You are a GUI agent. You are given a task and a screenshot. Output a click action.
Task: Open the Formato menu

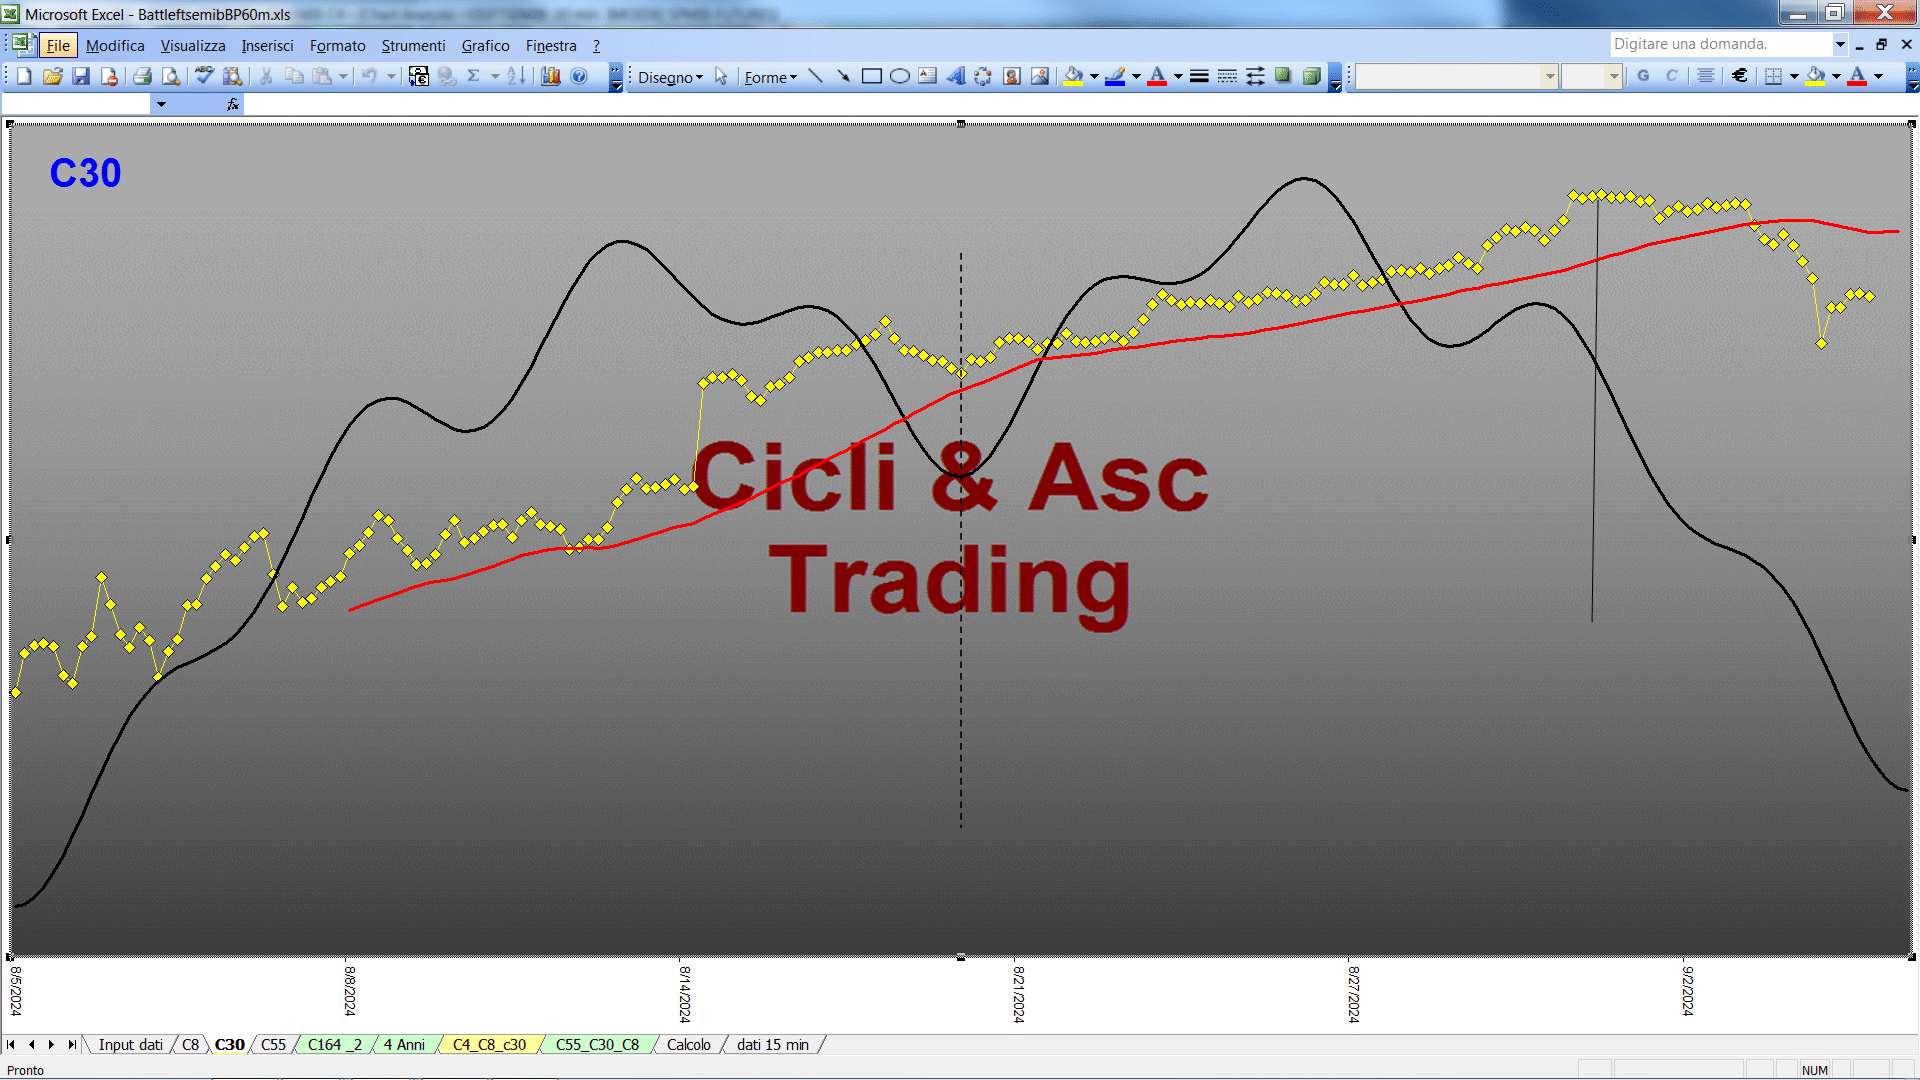point(337,46)
